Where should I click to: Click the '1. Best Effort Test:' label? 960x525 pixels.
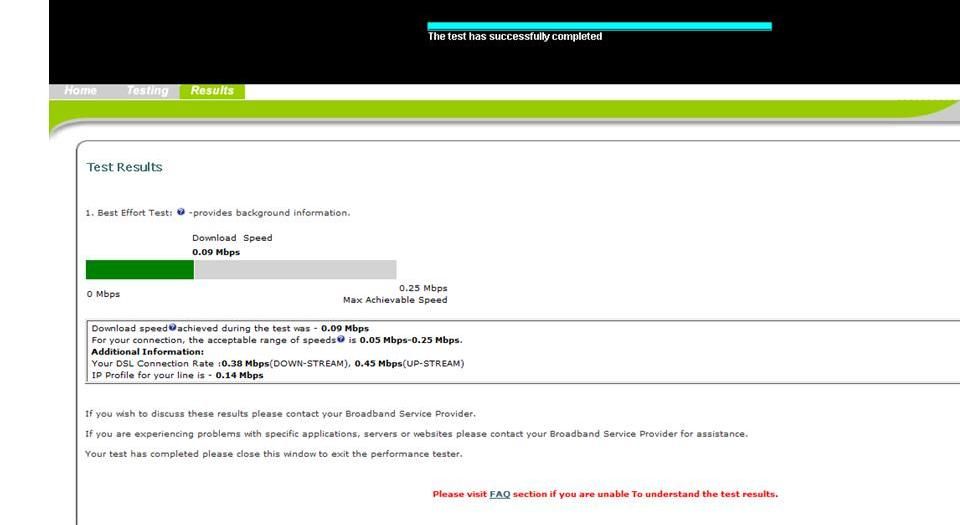129,213
